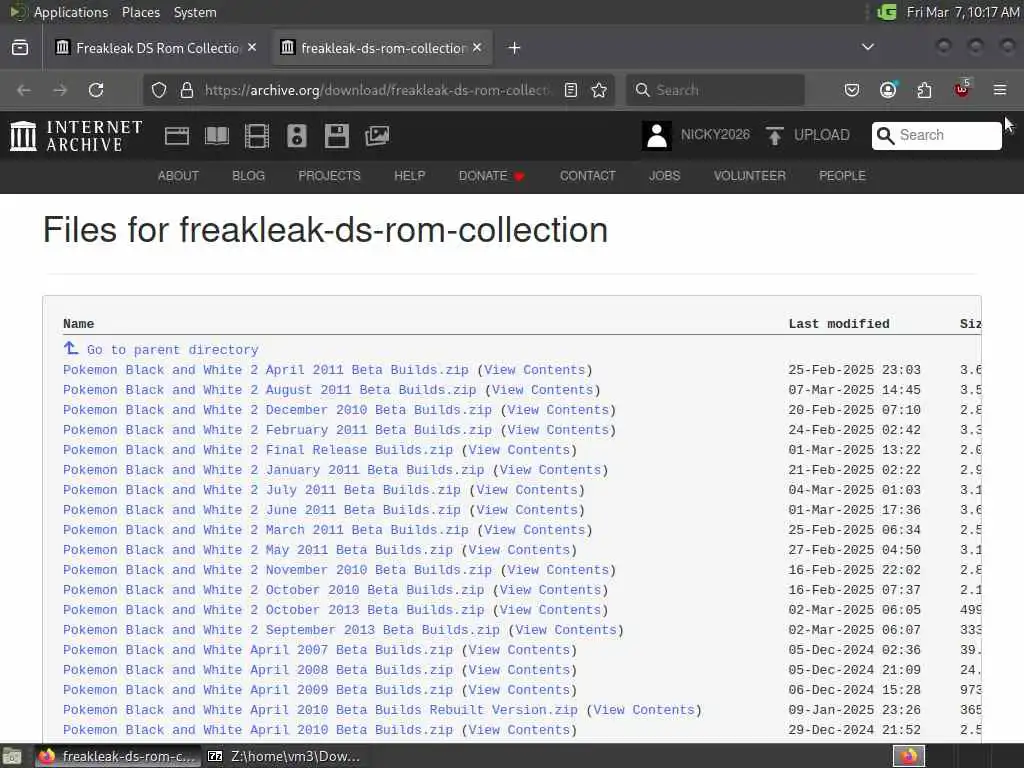View contents of April 2007 Beta Builds

pyautogui.click(x=519, y=650)
